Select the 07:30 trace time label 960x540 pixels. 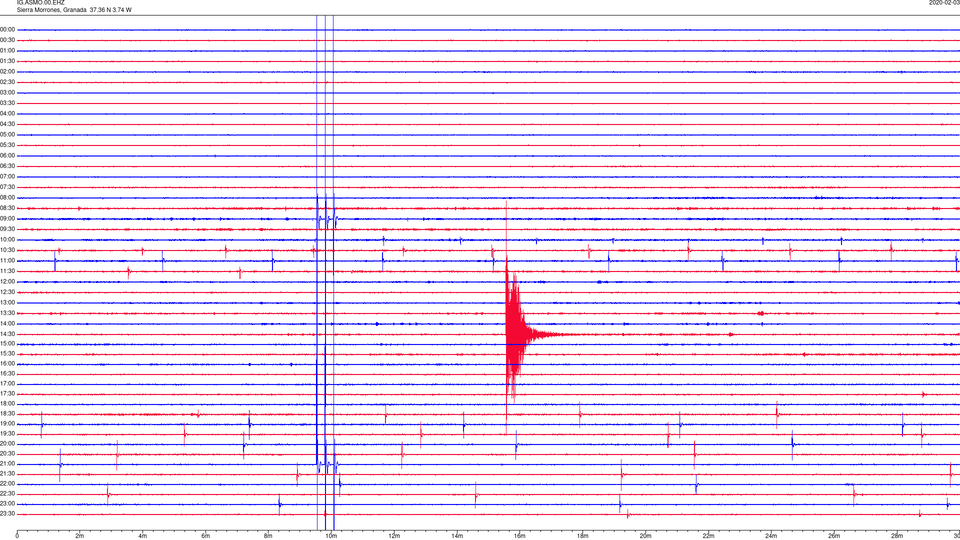tap(7, 187)
